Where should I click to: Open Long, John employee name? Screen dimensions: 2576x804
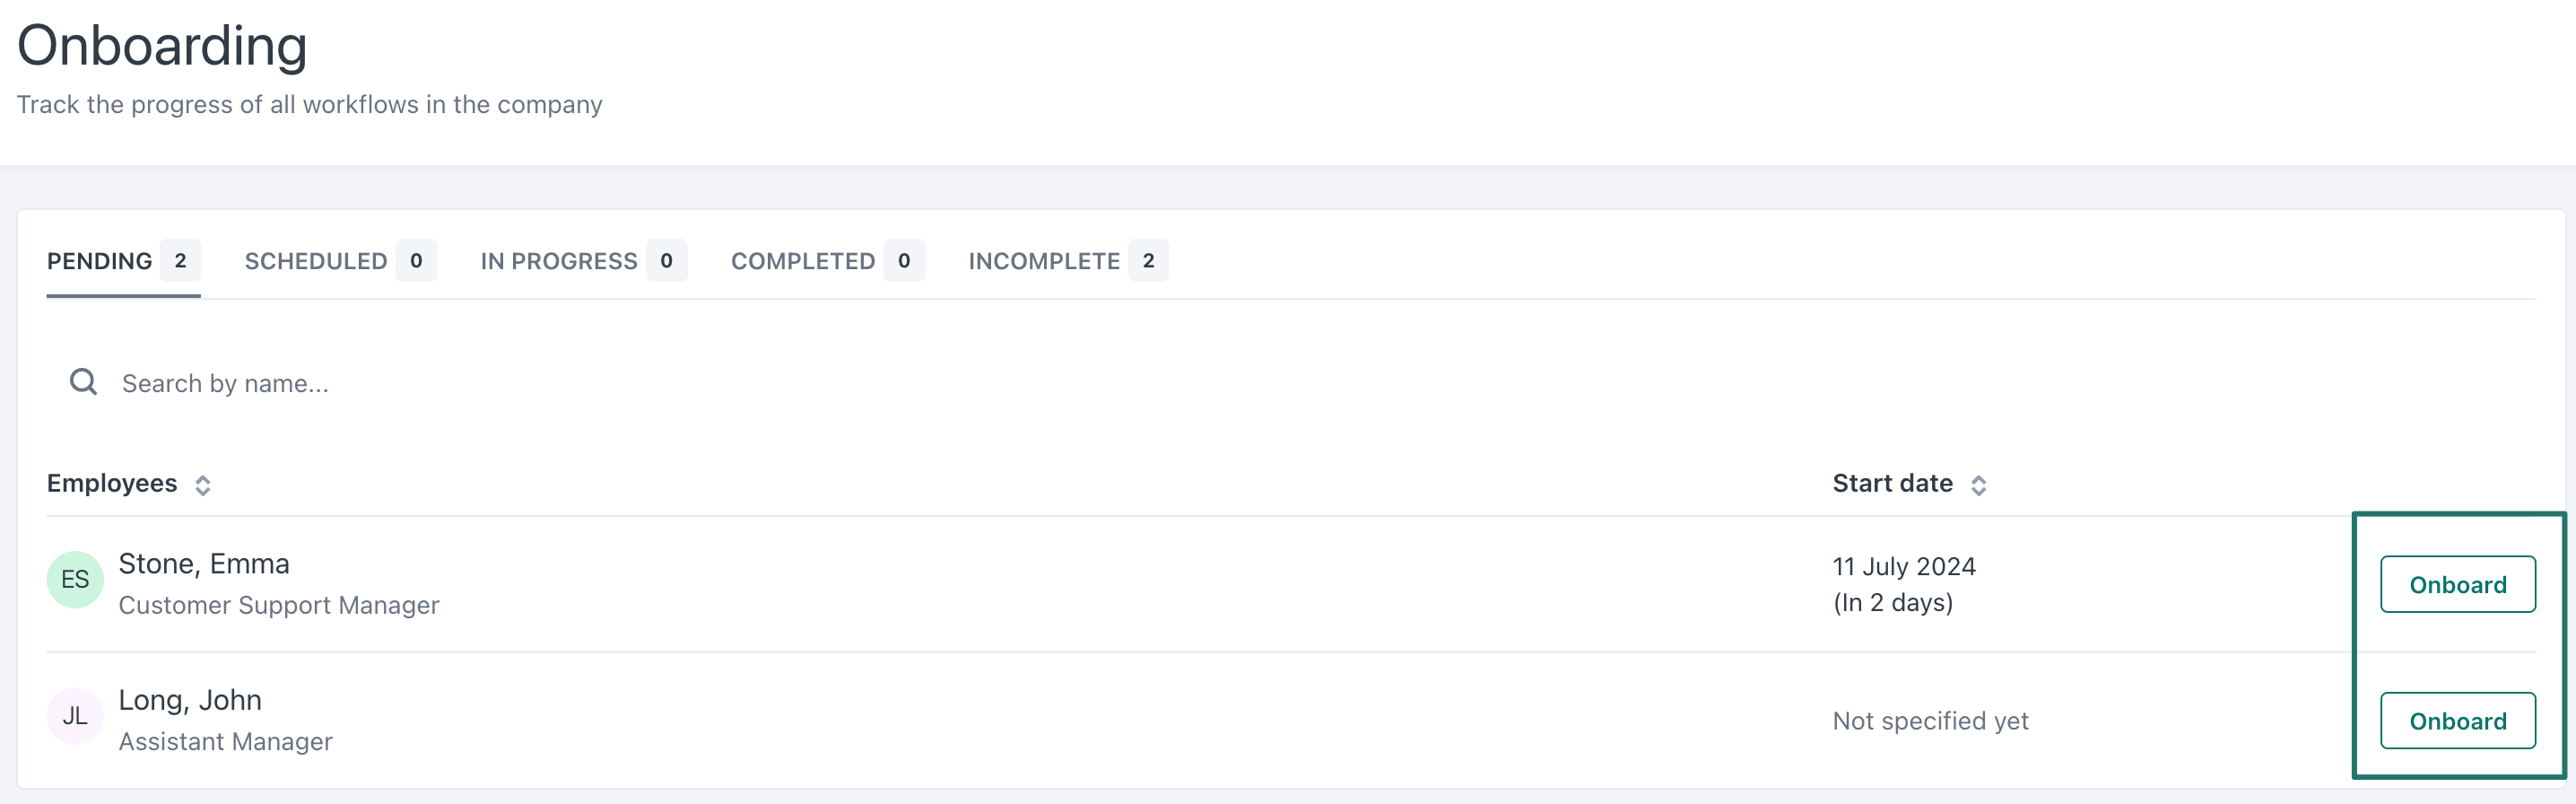(x=190, y=700)
